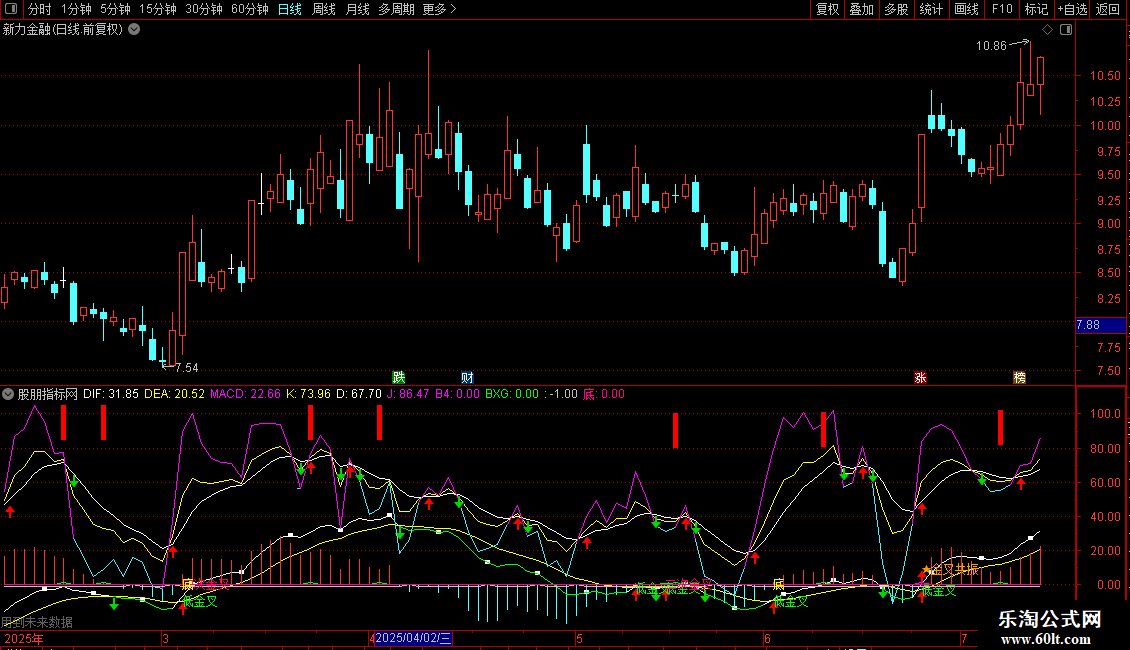The height and width of the screenshot is (650, 1130).
Task: Click the DIF: 31.85 value
Action: [x=111, y=394]
